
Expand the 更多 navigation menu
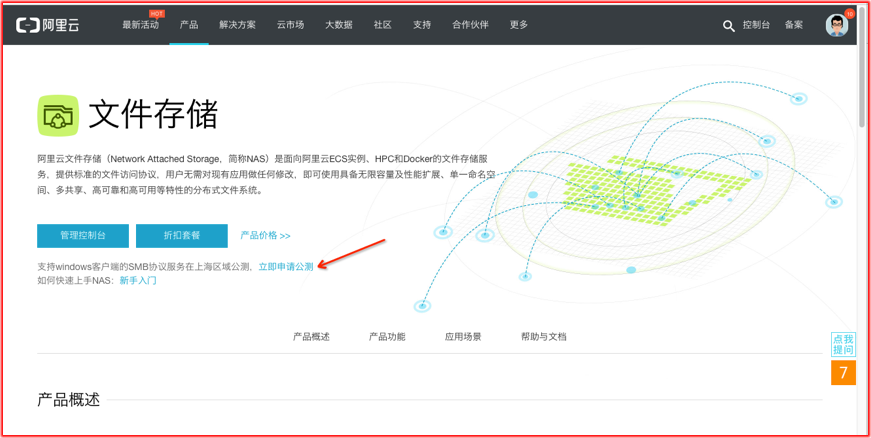pyautogui.click(x=519, y=25)
